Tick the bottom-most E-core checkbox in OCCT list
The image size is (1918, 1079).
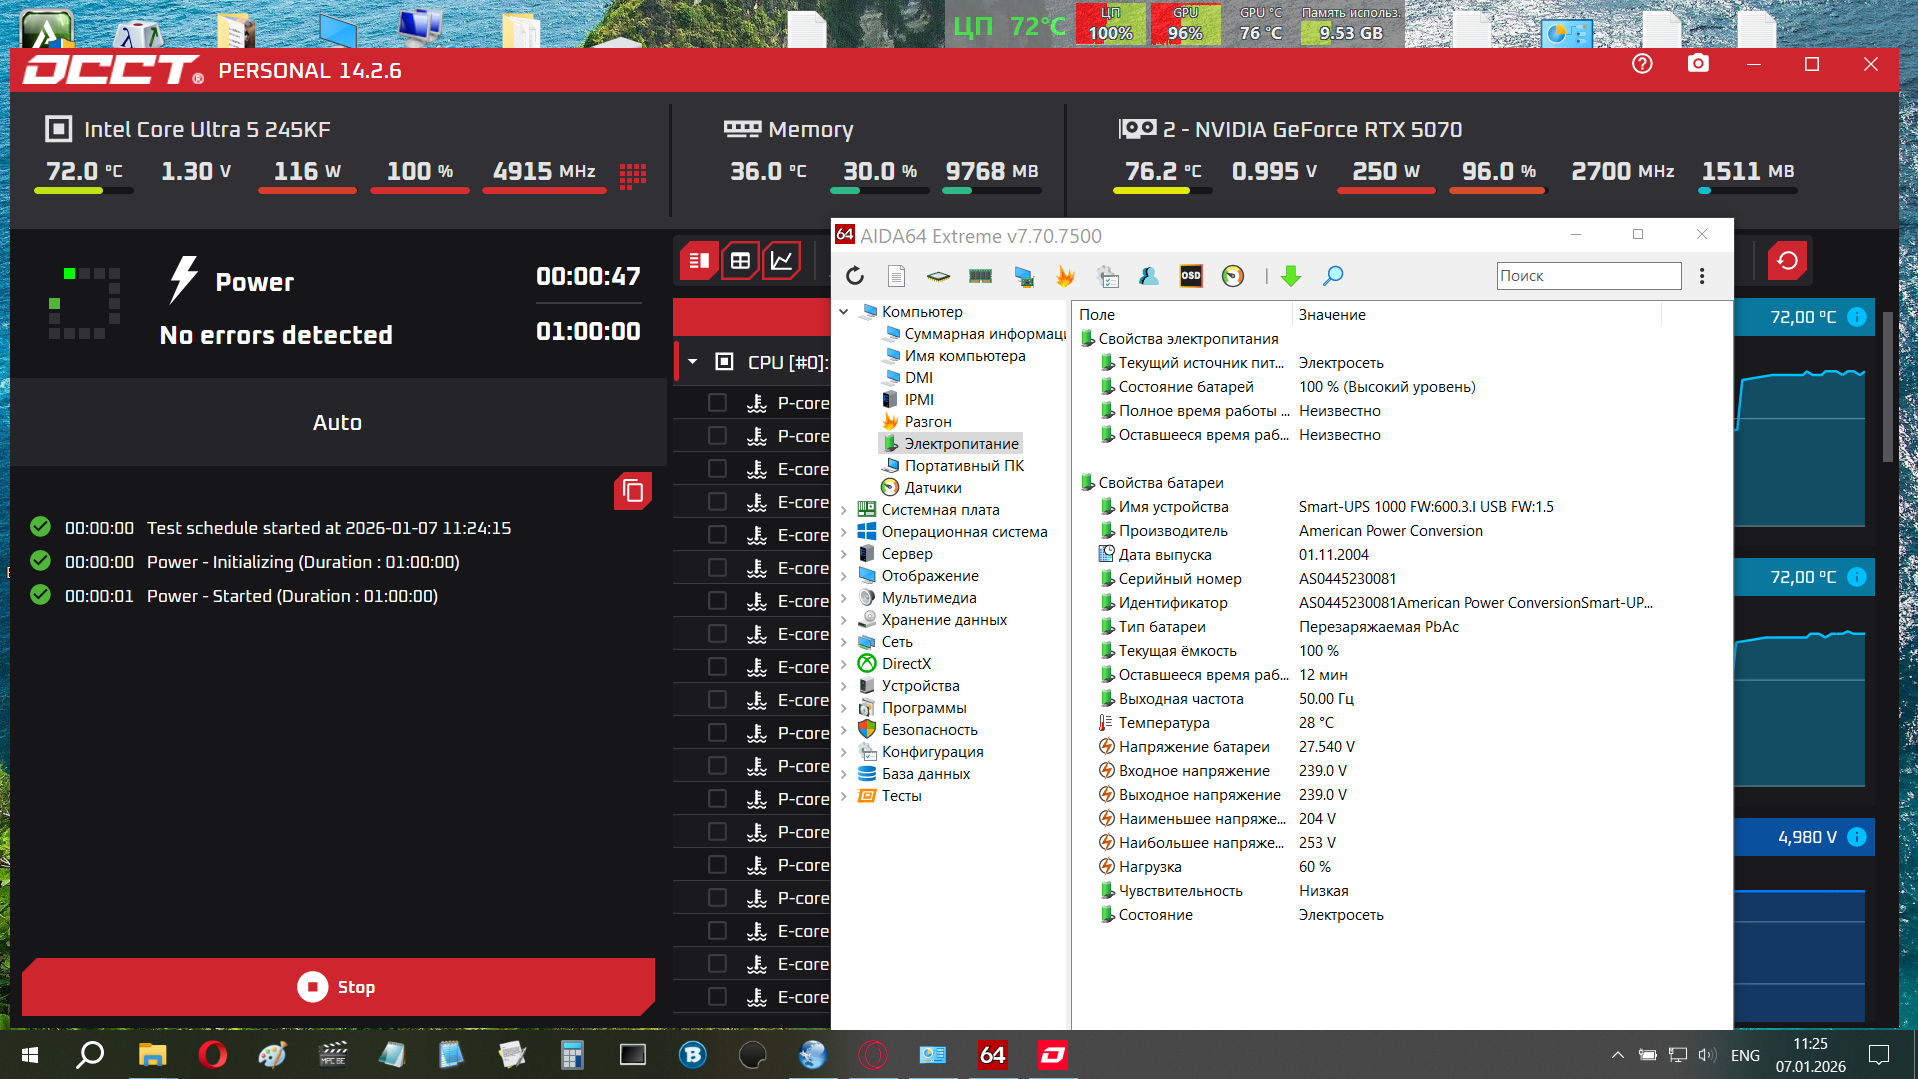[x=717, y=996]
